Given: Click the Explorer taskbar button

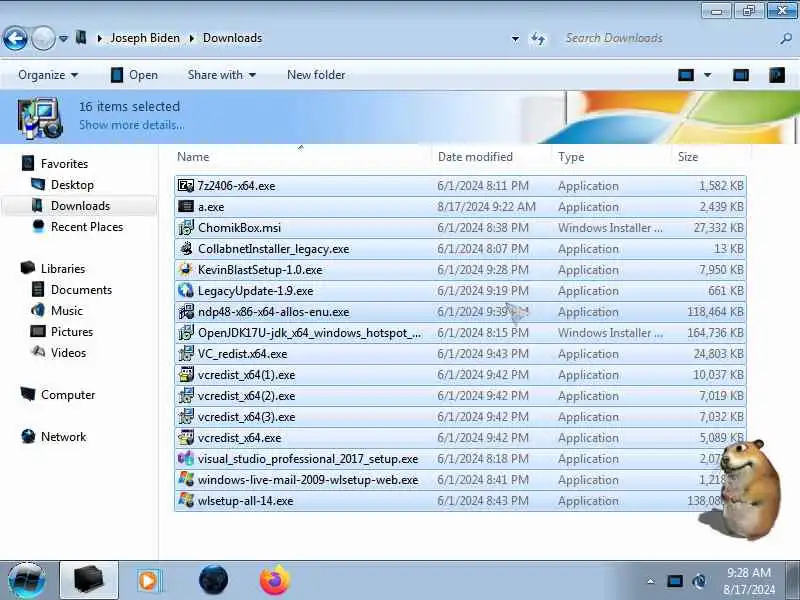Looking at the screenshot, I should point(89,580).
